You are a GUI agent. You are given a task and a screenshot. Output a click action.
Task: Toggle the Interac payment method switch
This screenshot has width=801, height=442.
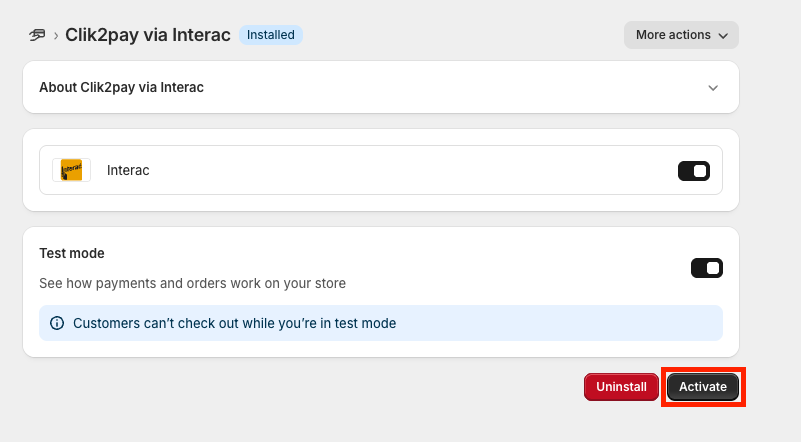click(x=694, y=171)
